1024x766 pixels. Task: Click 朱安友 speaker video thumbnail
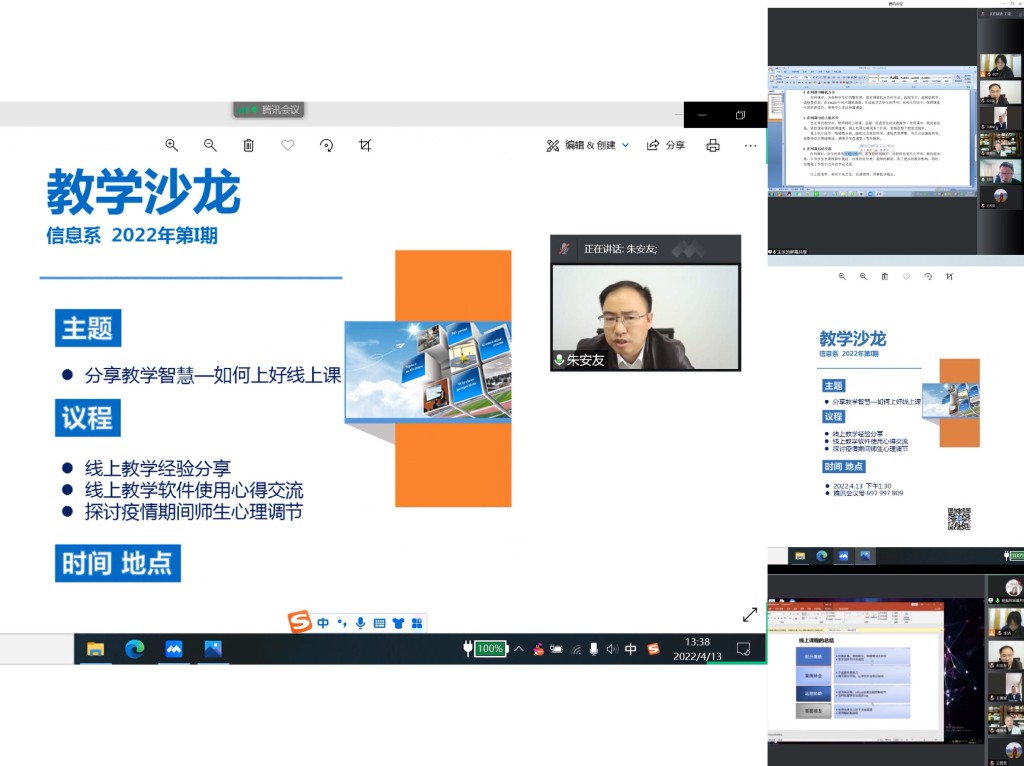coord(645,317)
